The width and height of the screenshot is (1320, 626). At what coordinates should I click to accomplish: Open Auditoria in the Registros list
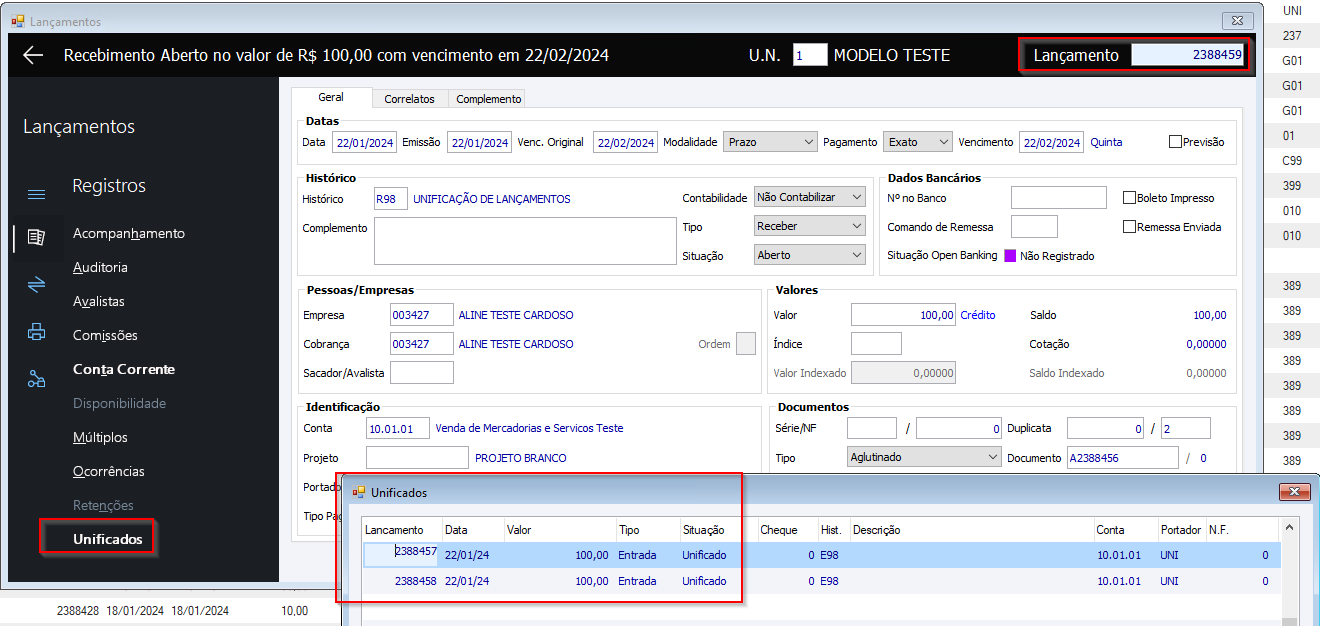coord(100,267)
